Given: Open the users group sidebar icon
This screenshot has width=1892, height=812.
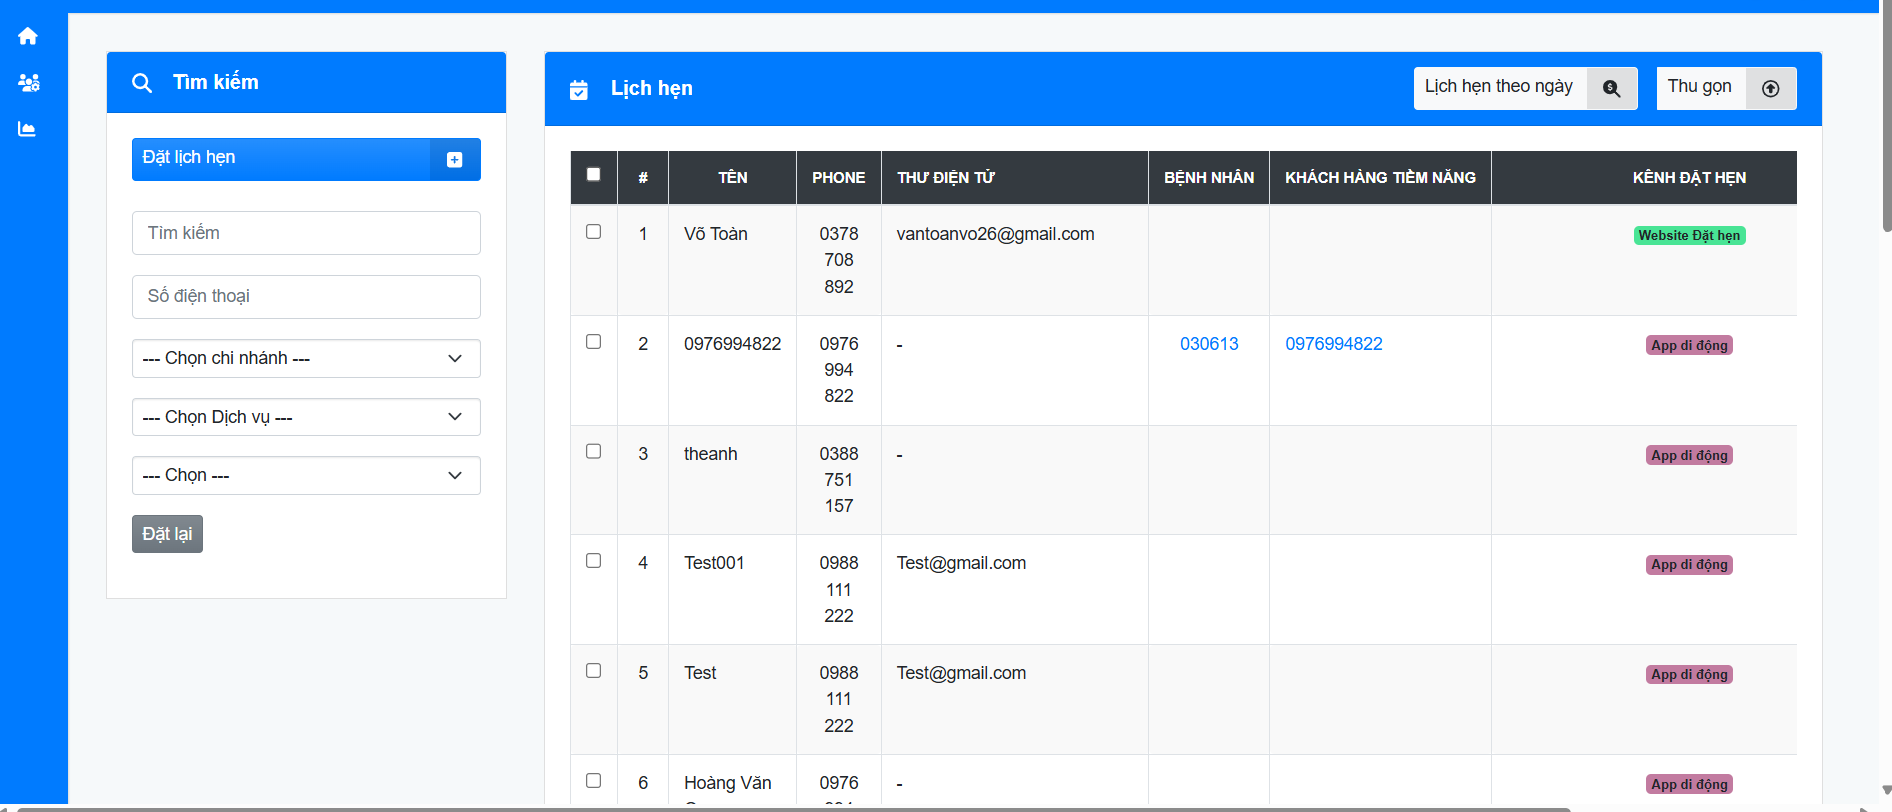Looking at the screenshot, I should [28, 83].
